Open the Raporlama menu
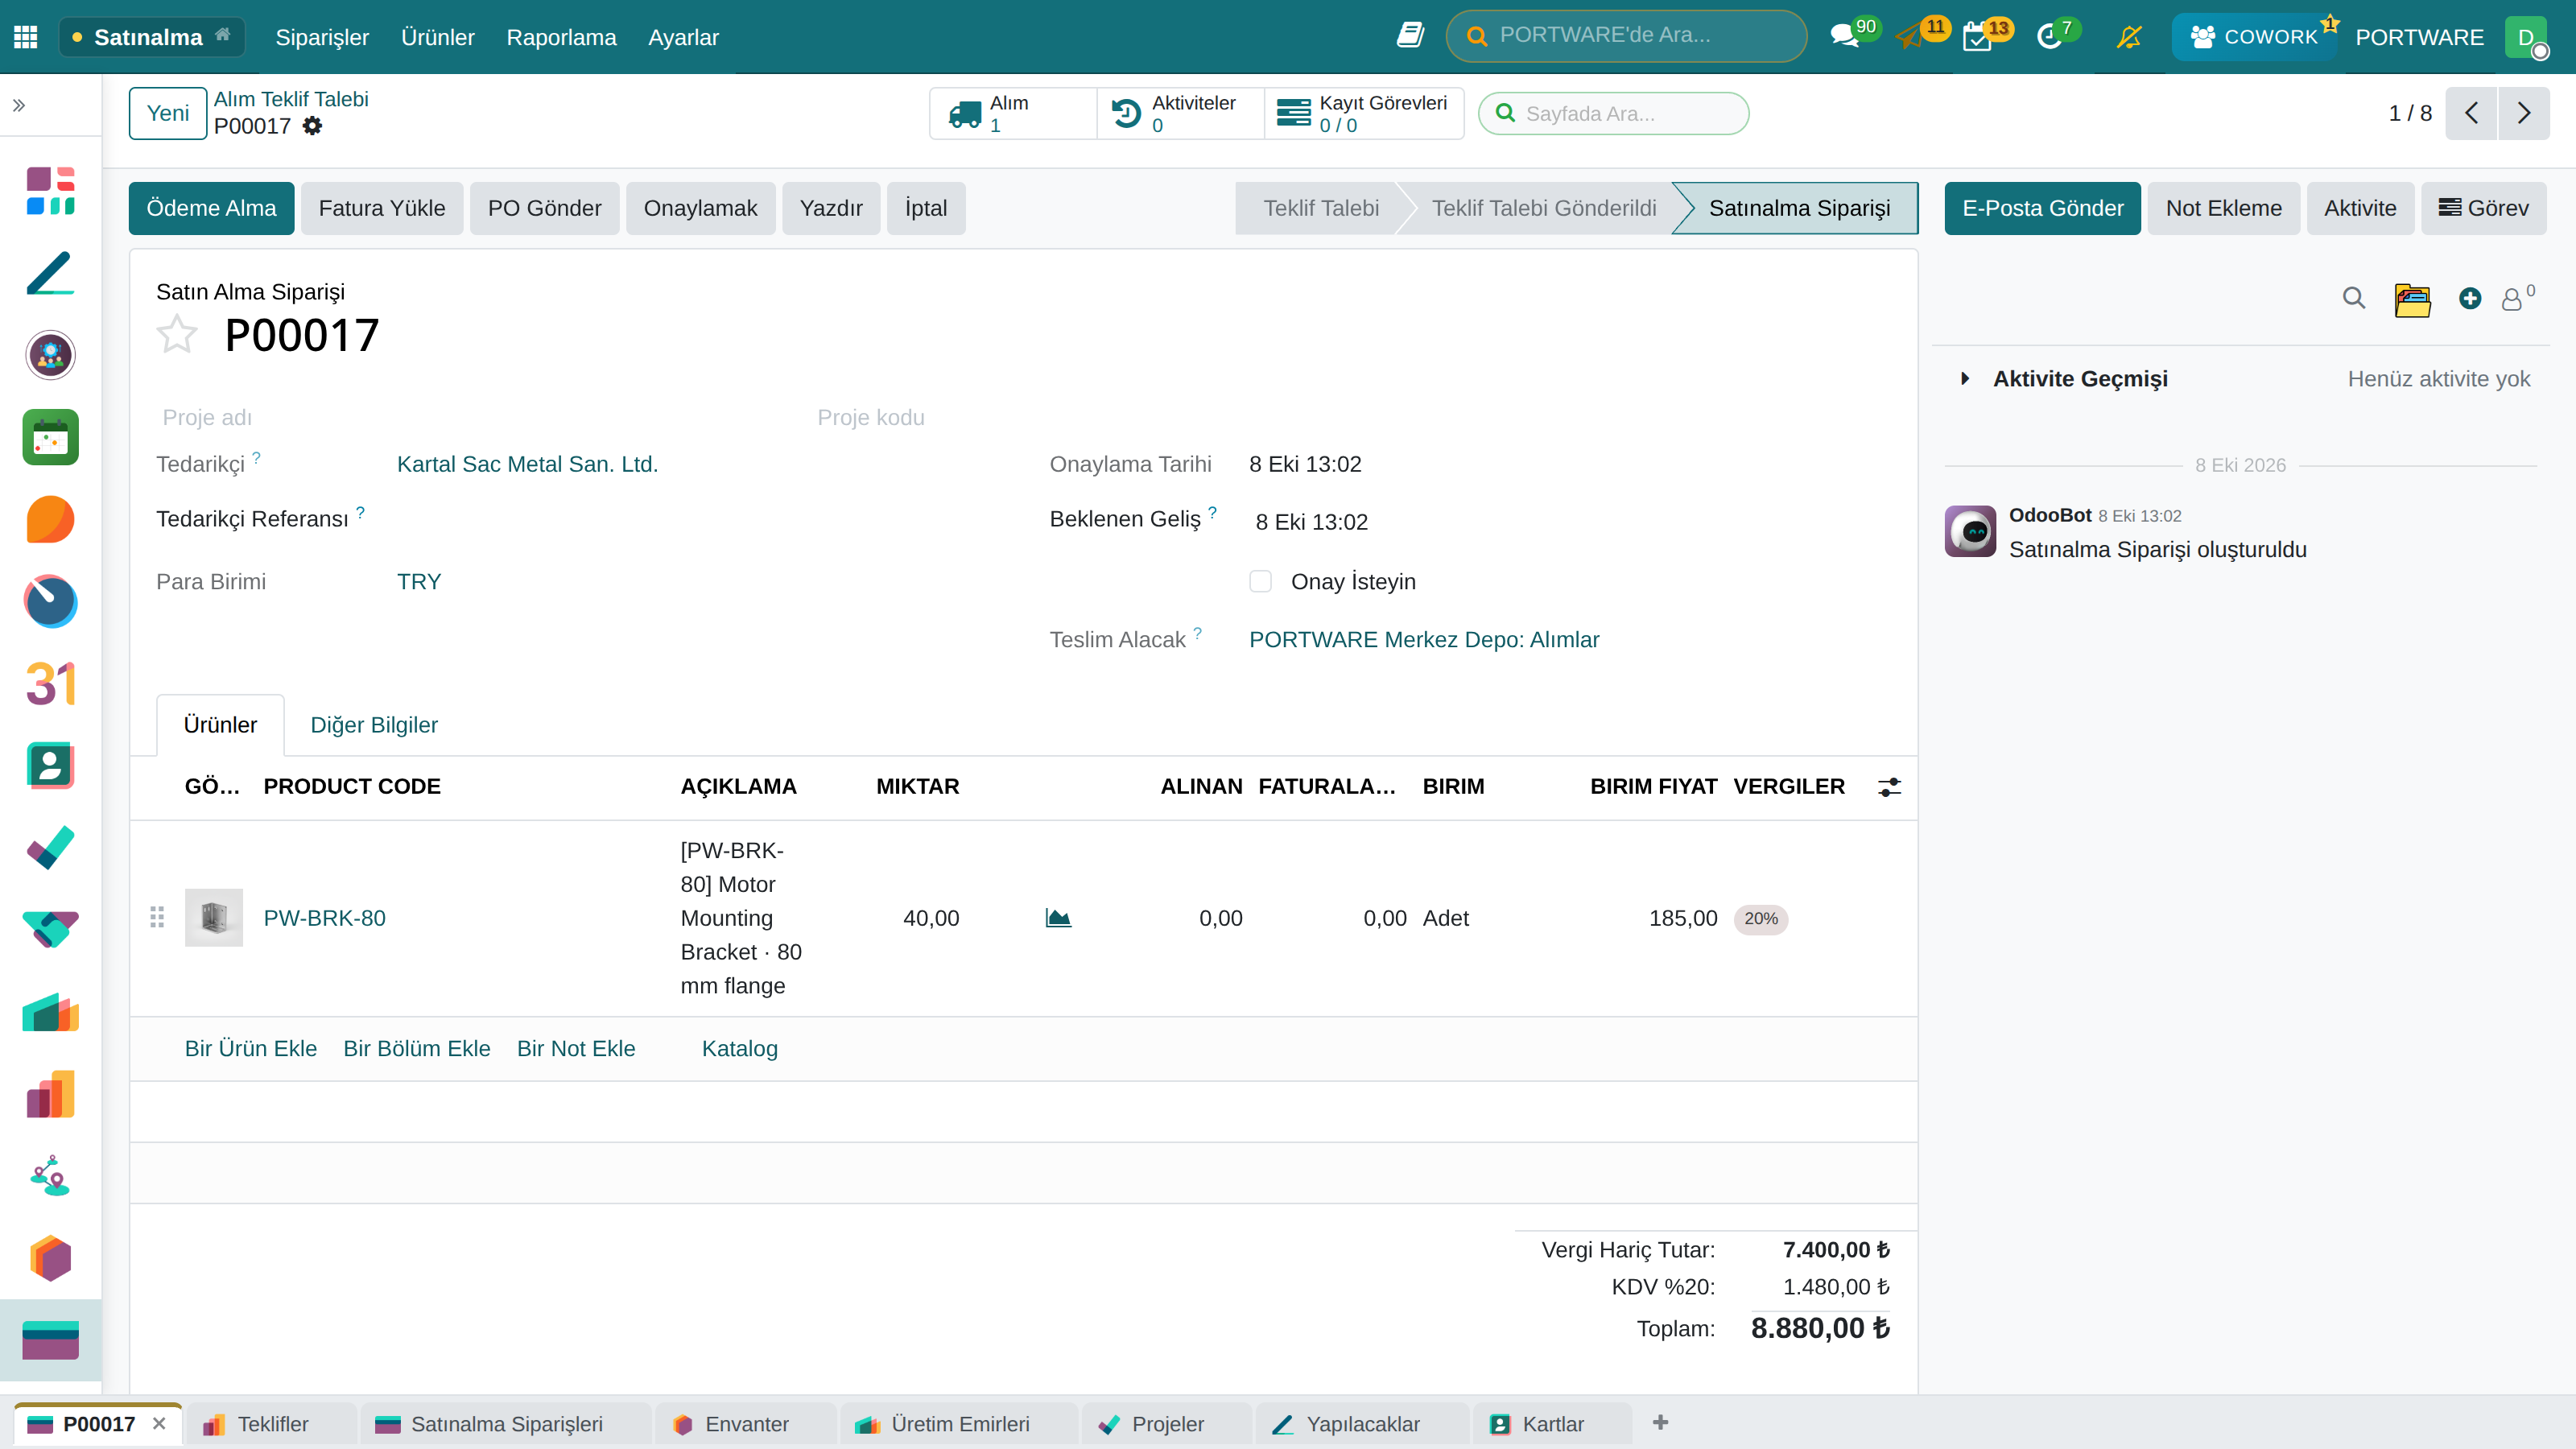Image resolution: width=2576 pixels, height=1449 pixels. (561, 37)
